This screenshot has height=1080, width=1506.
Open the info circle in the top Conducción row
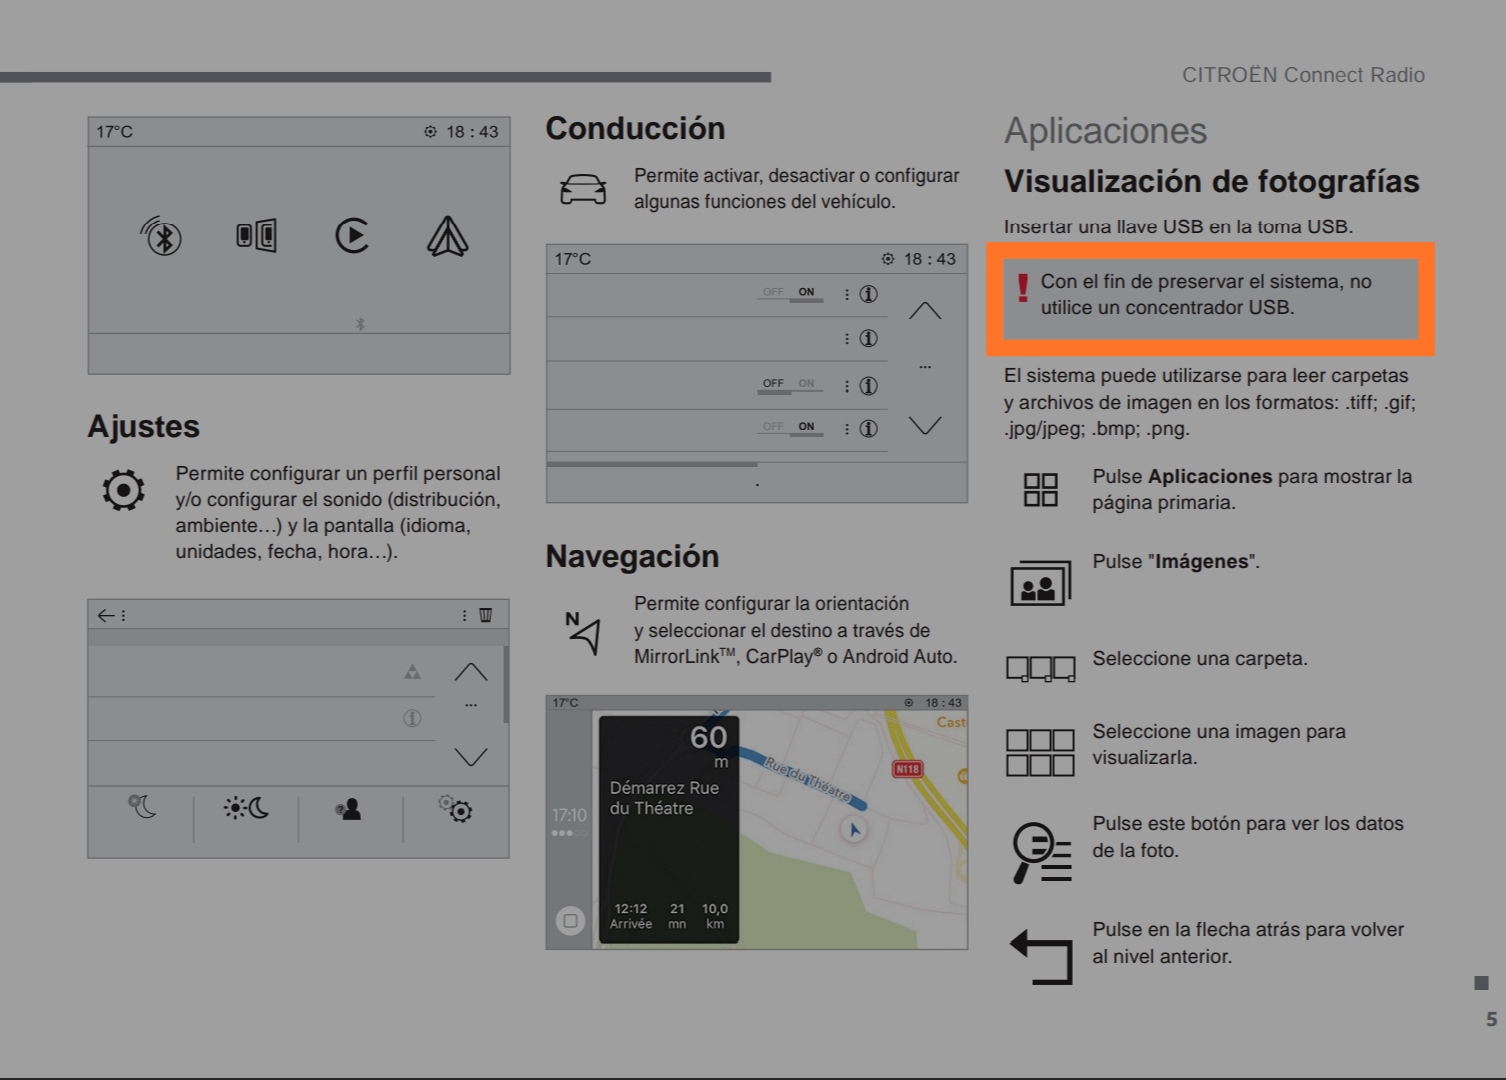point(869,294)
